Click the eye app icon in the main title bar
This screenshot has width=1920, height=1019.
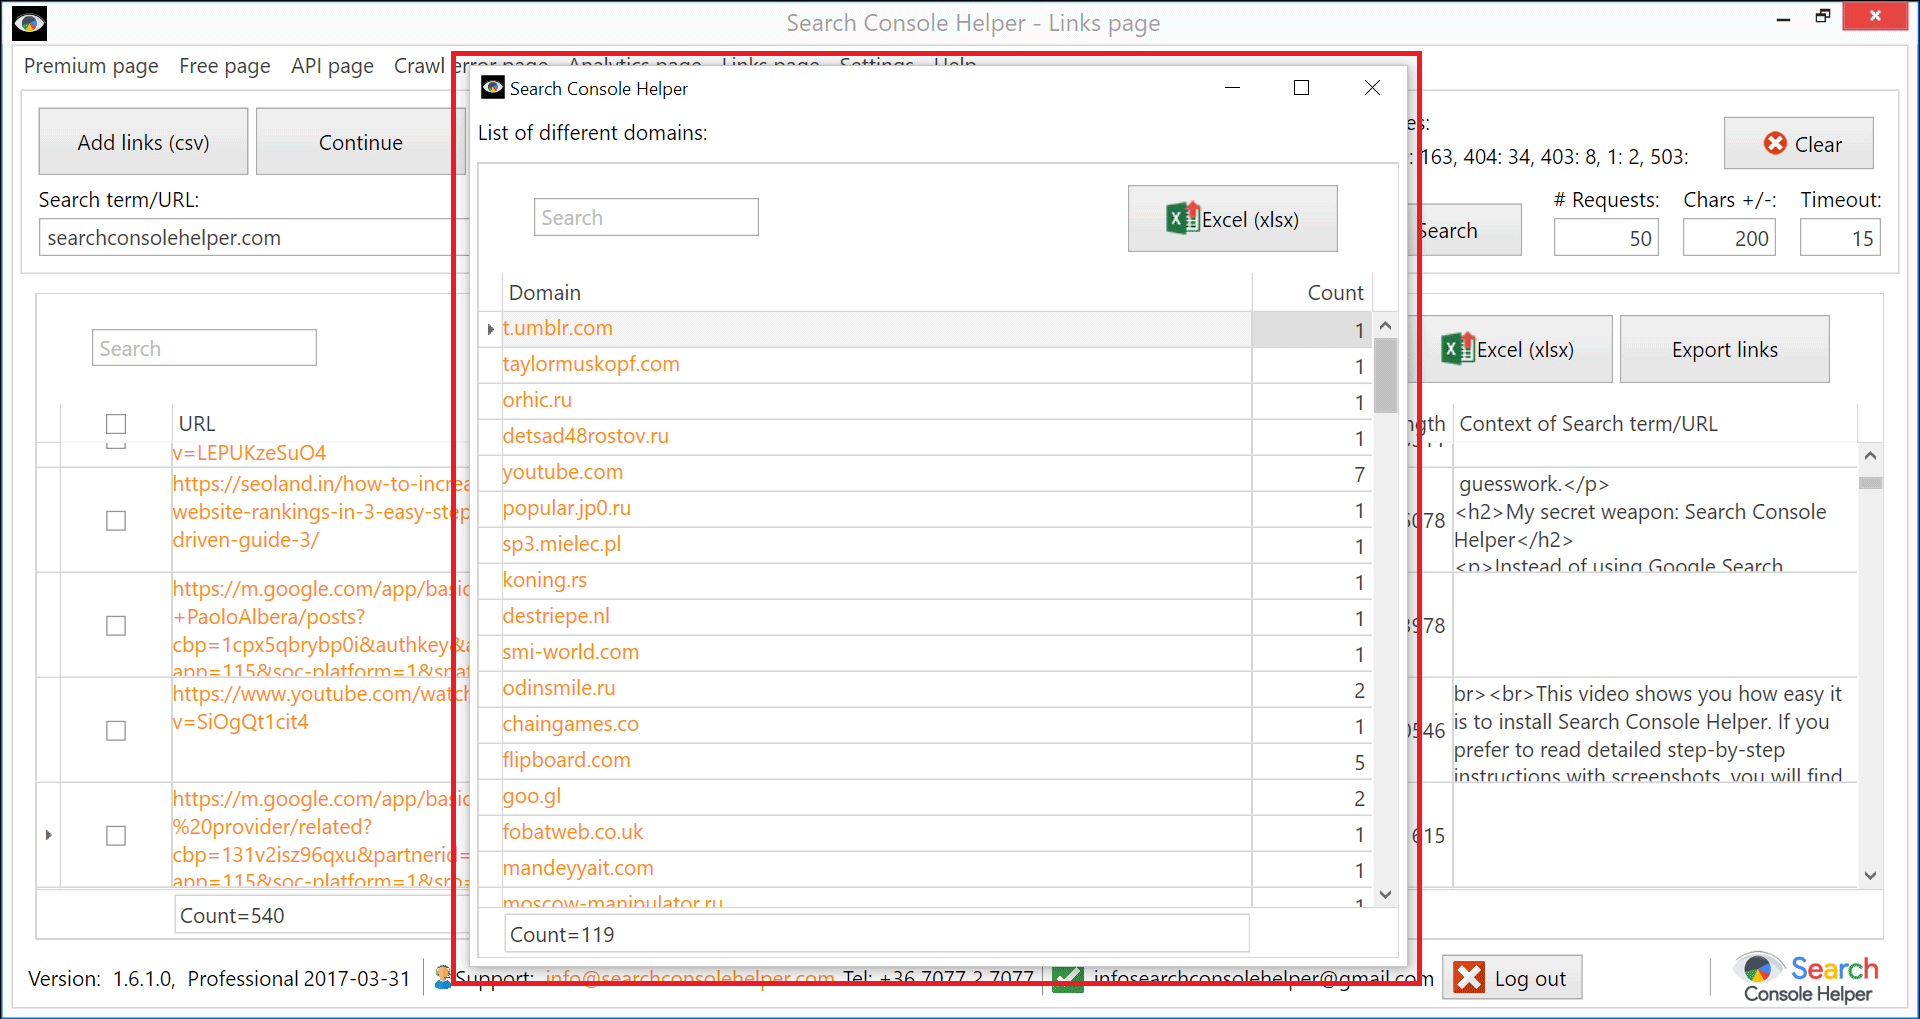click(30, 22)
